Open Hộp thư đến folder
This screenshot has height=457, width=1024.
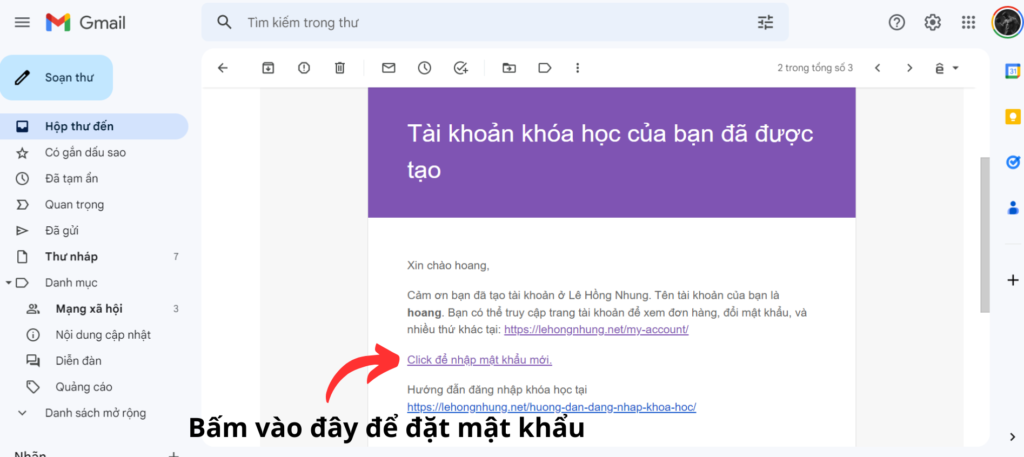(x=79, y=127)
